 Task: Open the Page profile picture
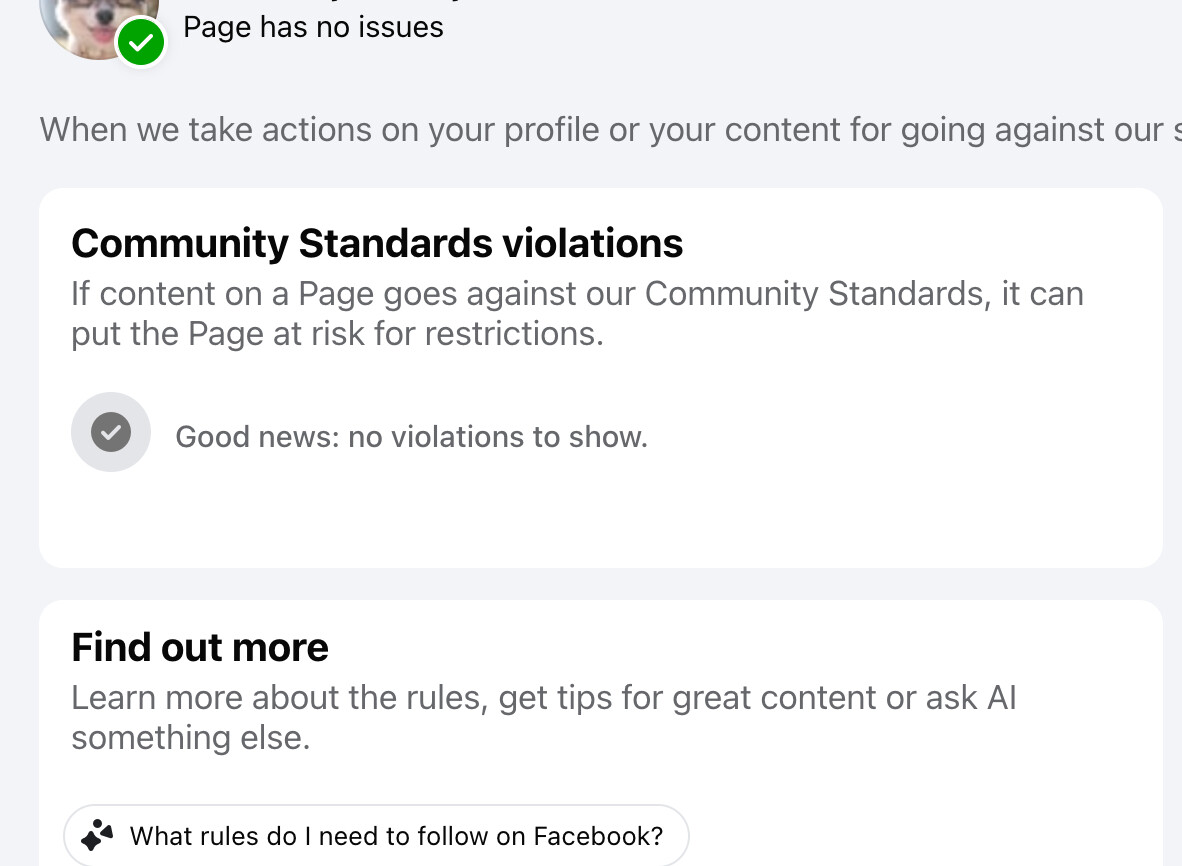98,26
